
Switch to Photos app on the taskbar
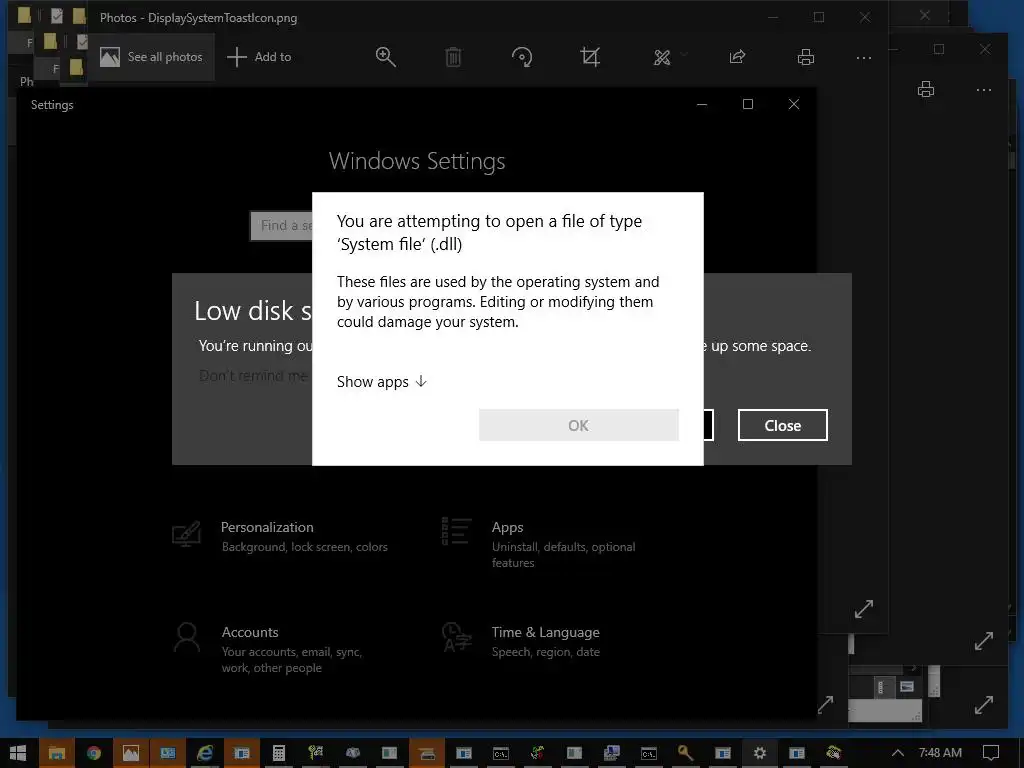pyautogui.click(x=131, y=753)
